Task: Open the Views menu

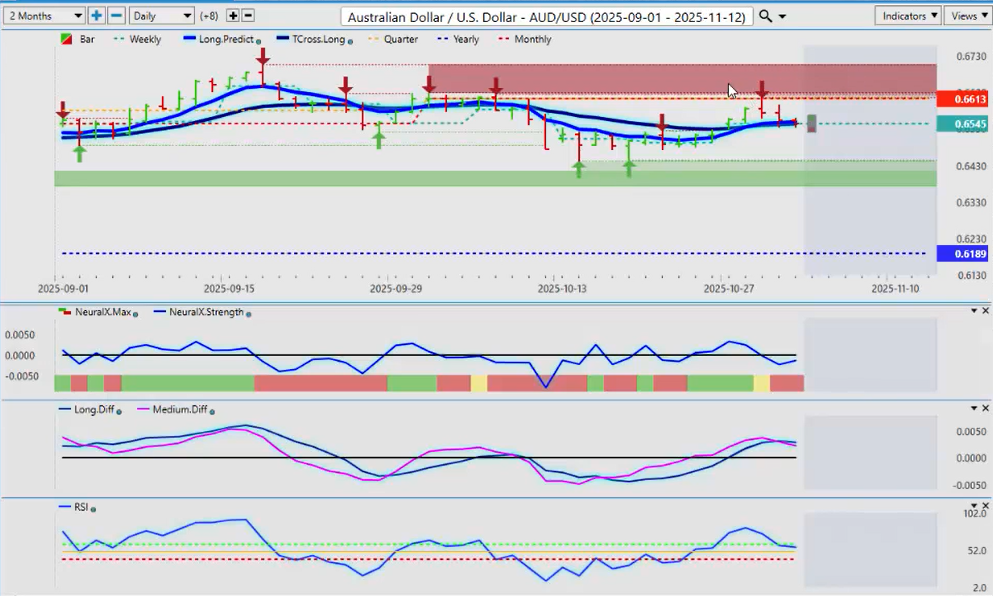Action: (x=968, y=16)
